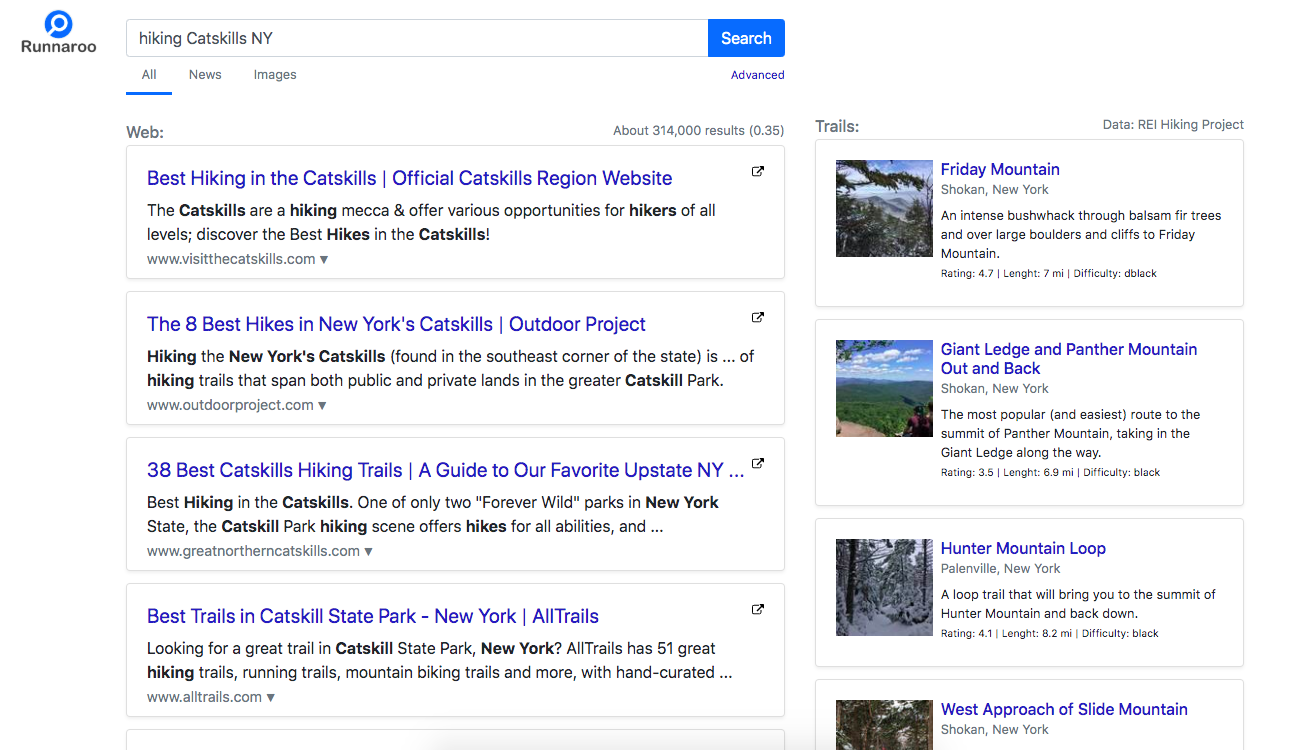Open external link icon for 38 Best Catskills result
Viewport: 1298px width, 750px height.
pos(757,464)
